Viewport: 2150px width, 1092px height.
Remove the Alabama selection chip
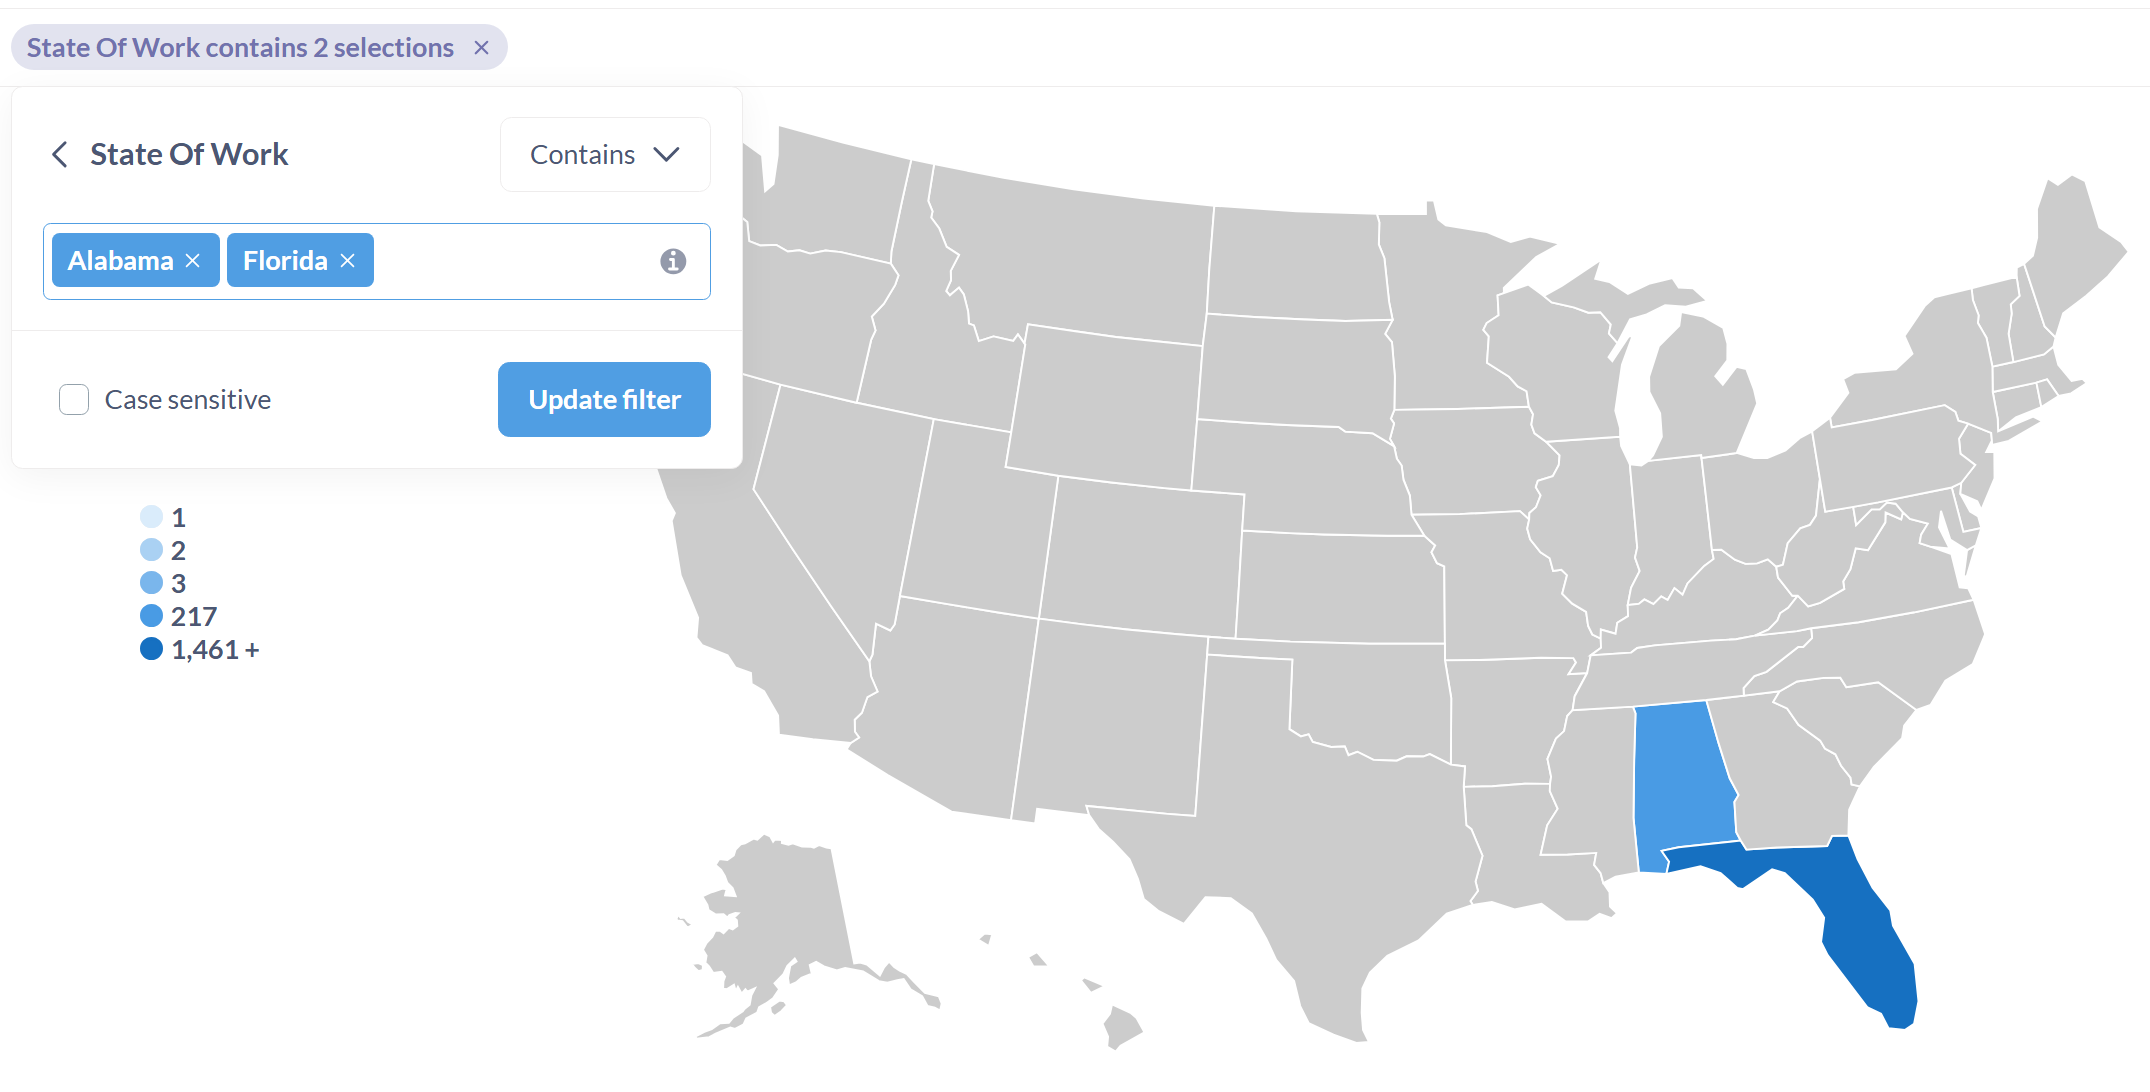pos(193,260)
